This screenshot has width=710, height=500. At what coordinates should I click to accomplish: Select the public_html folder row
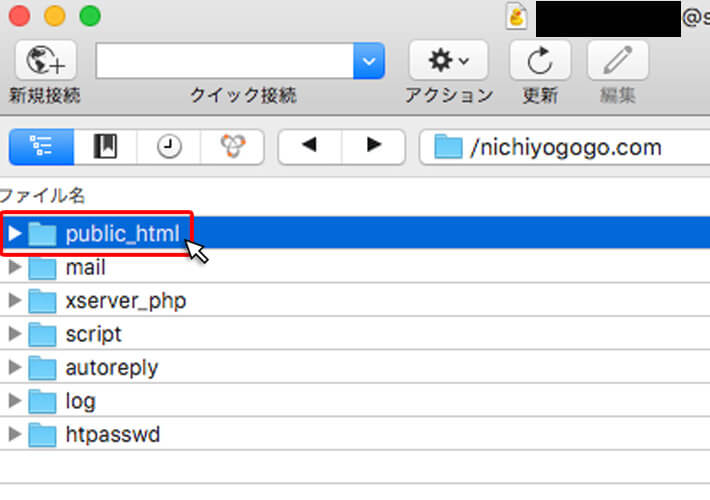355,233
